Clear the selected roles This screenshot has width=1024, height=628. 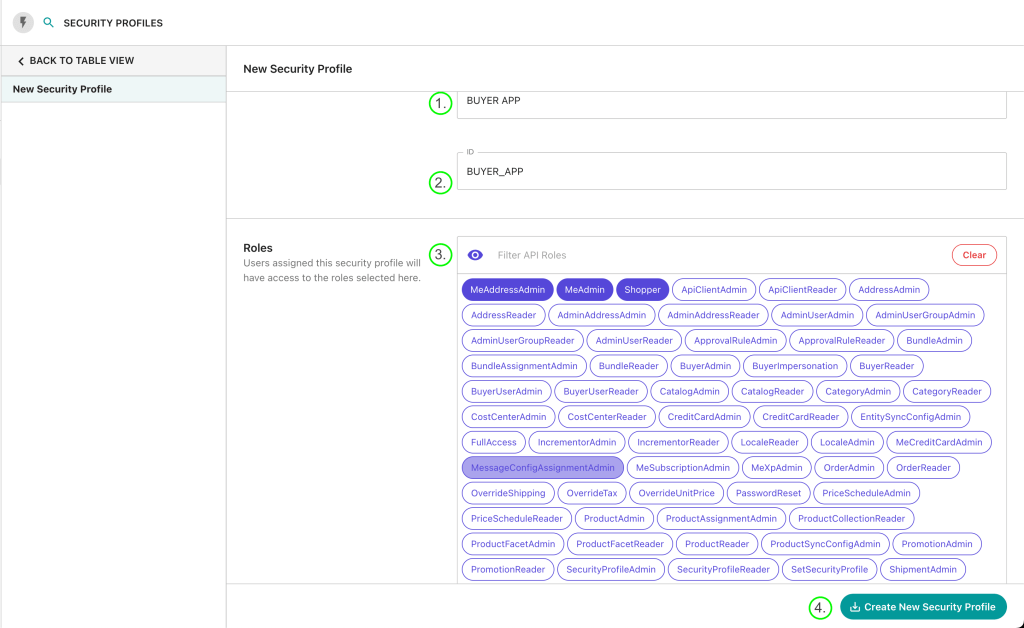tap(973, 255)
